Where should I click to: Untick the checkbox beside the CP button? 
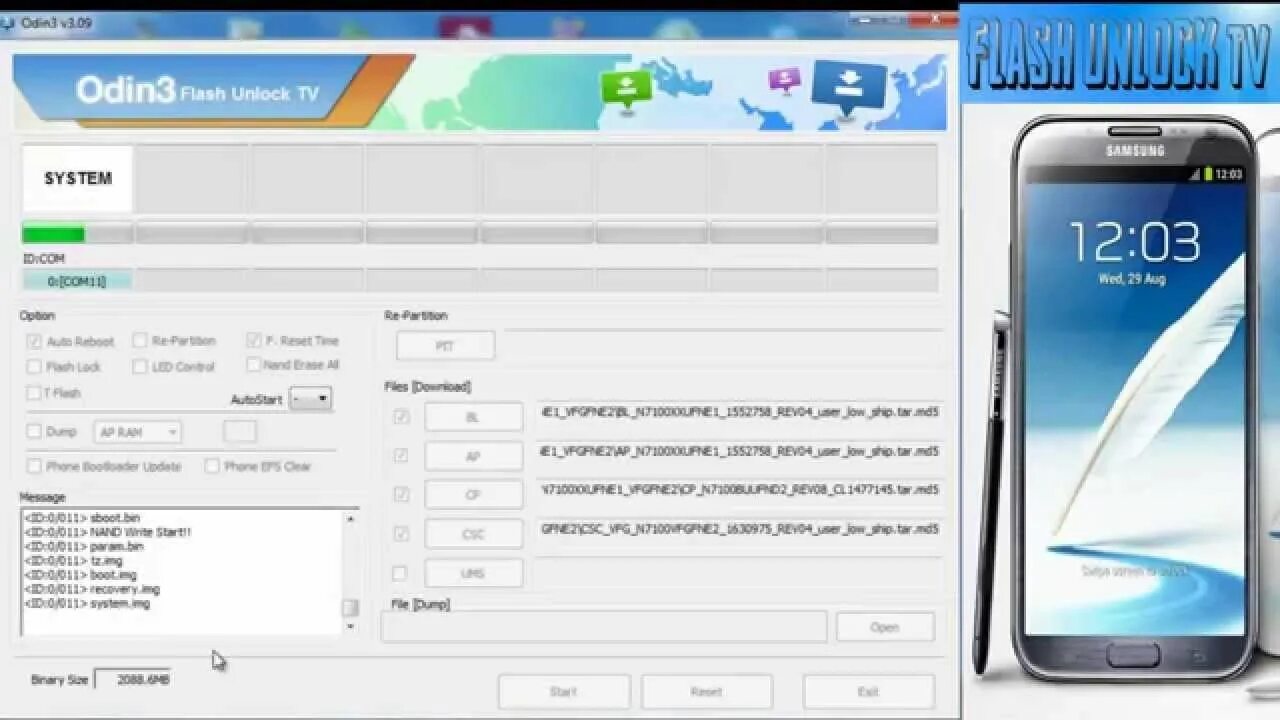(x=401, y=495)
